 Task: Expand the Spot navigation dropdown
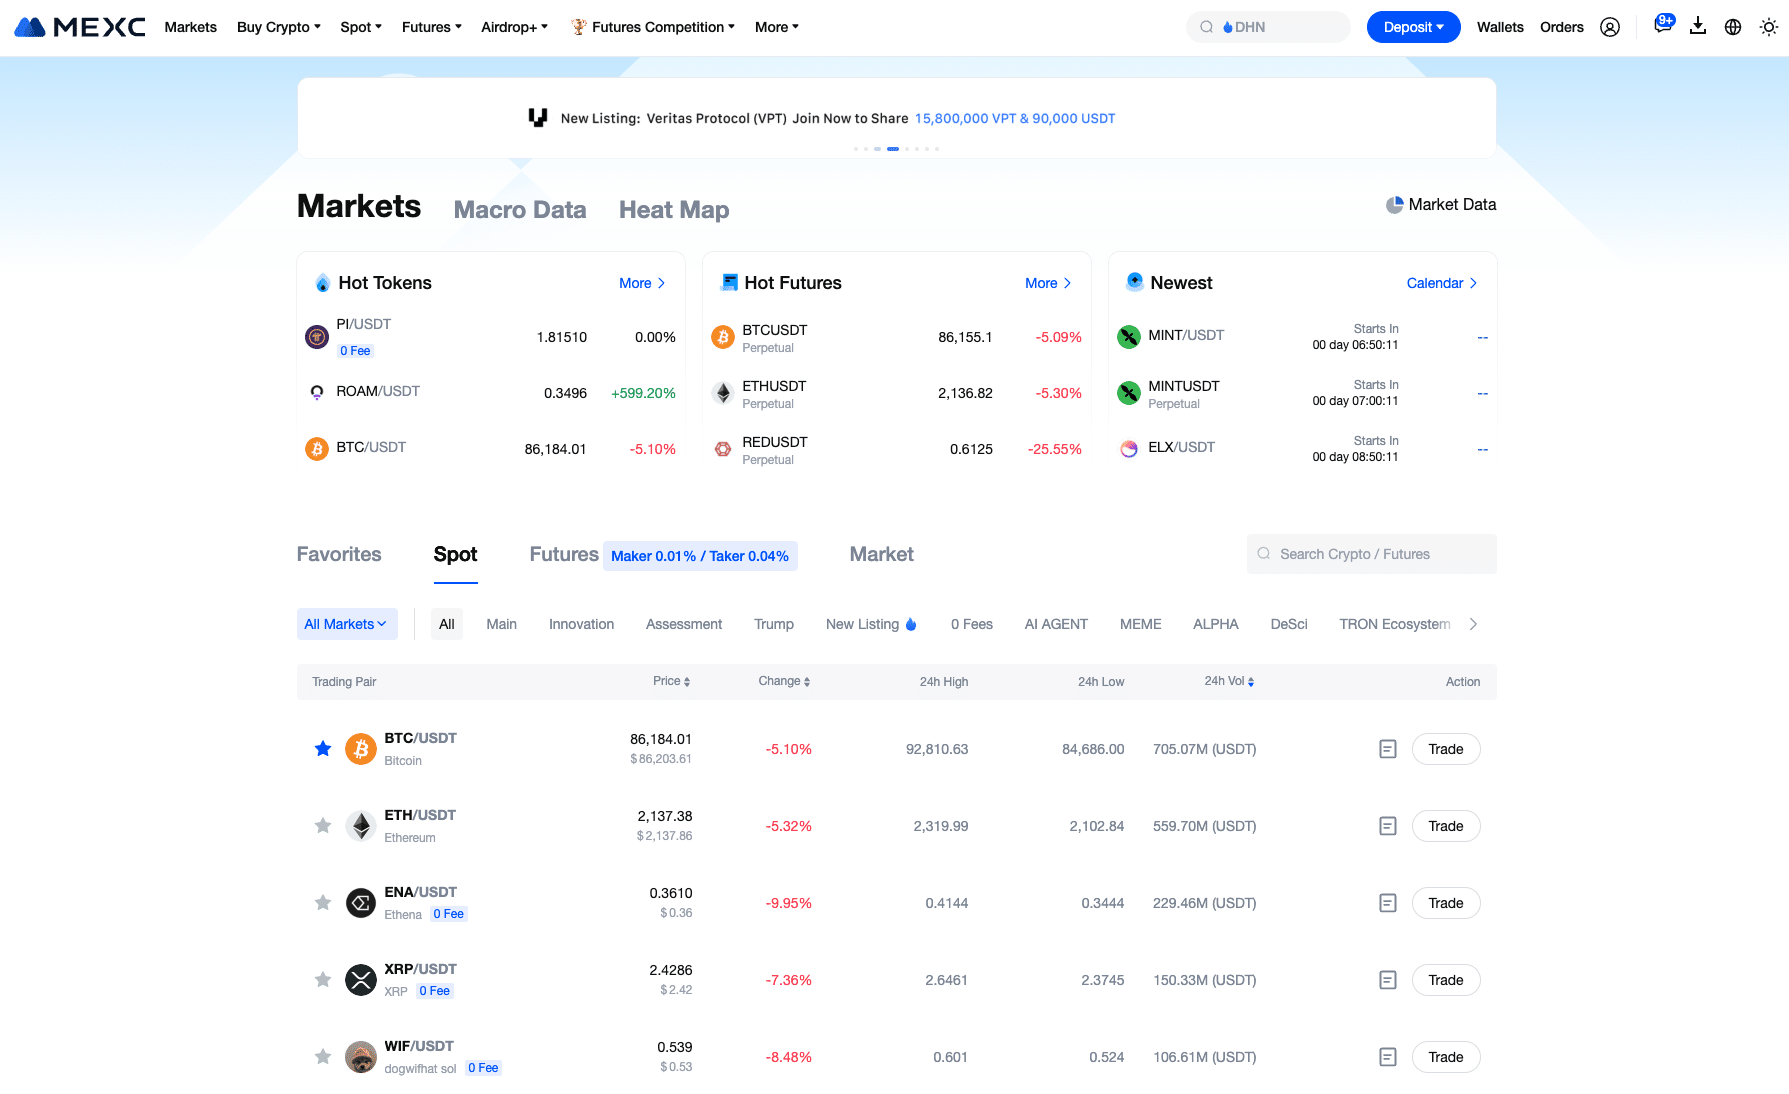point(361,27)
